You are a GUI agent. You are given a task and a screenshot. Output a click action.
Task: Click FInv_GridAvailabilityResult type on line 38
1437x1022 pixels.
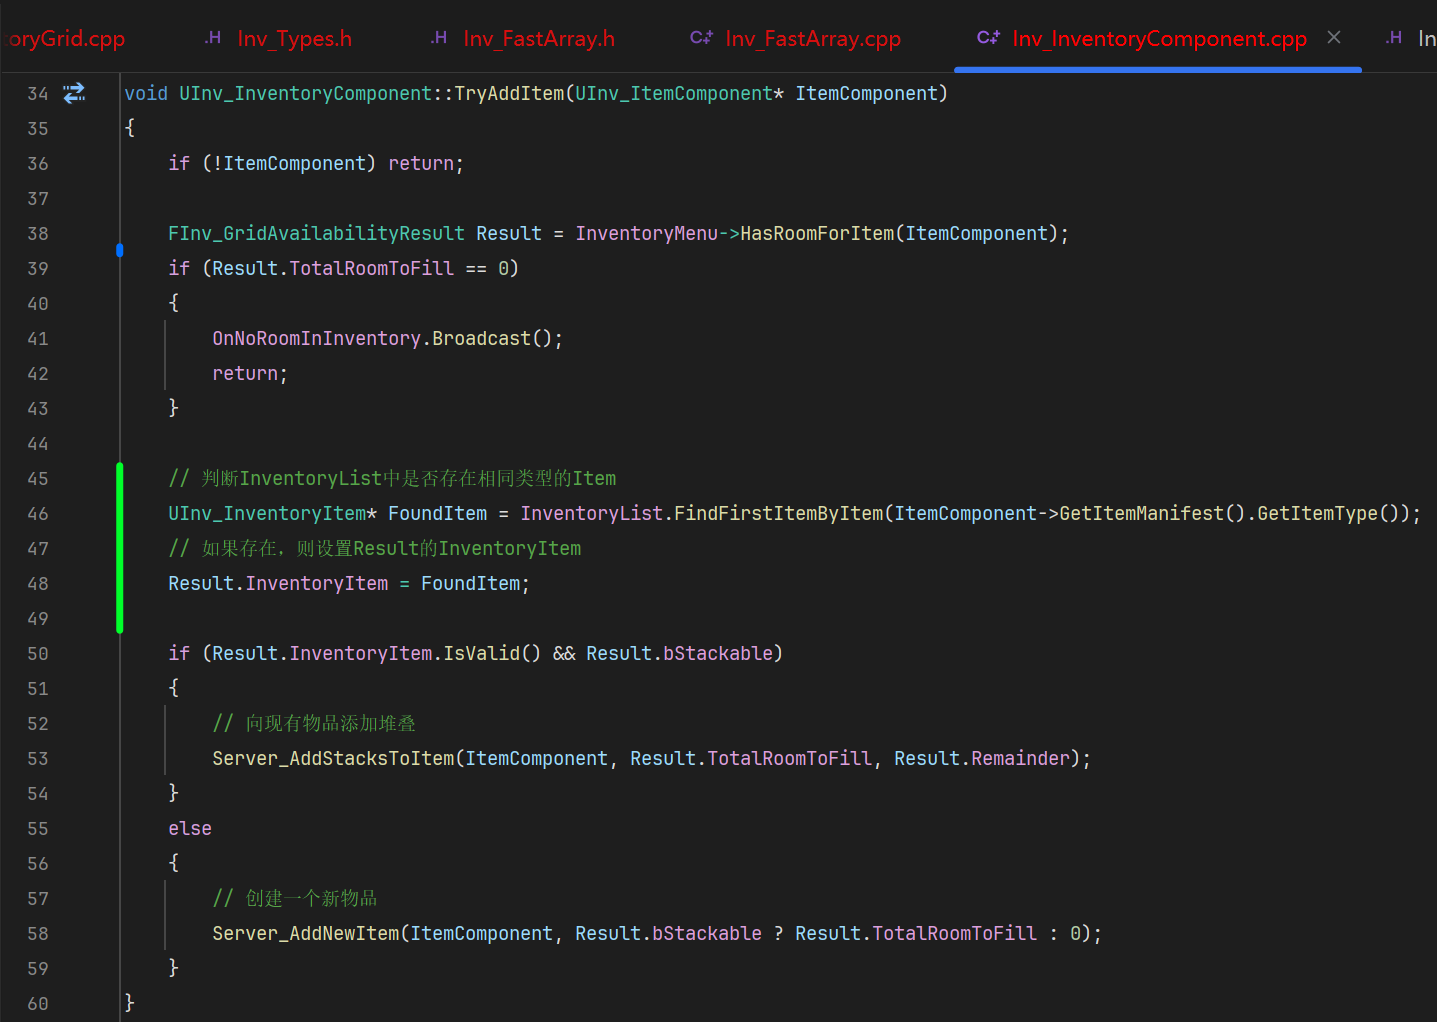coord(316,233)
